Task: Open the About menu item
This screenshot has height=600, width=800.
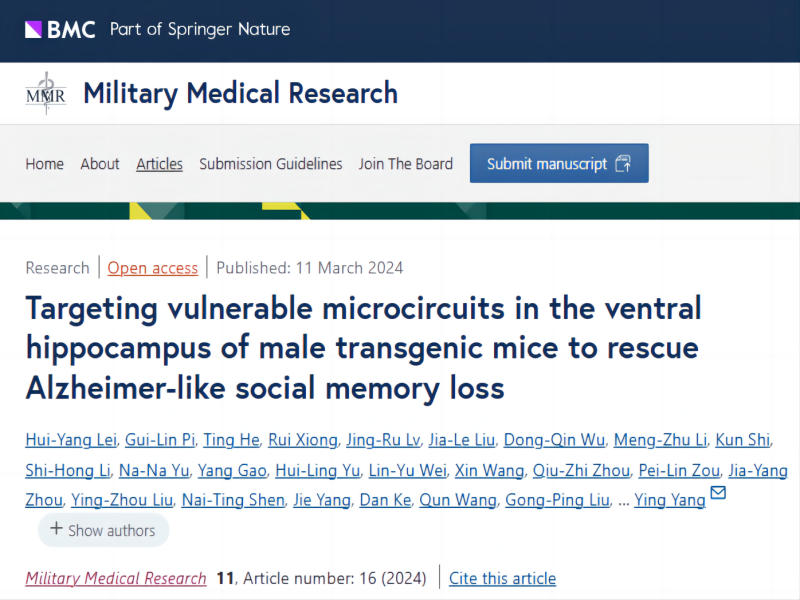Action: tap(100, 164)
